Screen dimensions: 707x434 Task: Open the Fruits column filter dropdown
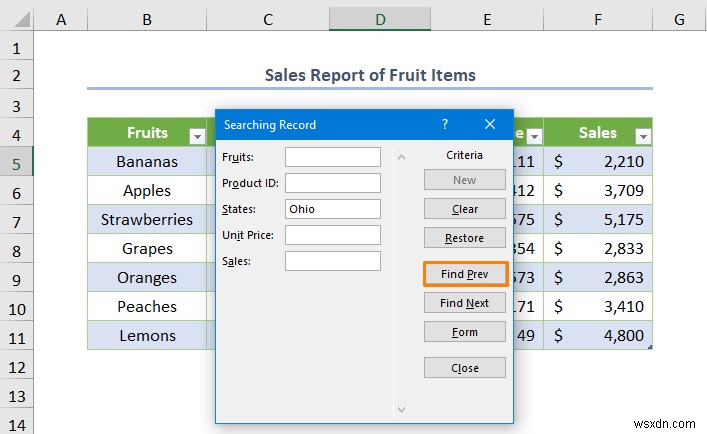[x=197, y=136]
